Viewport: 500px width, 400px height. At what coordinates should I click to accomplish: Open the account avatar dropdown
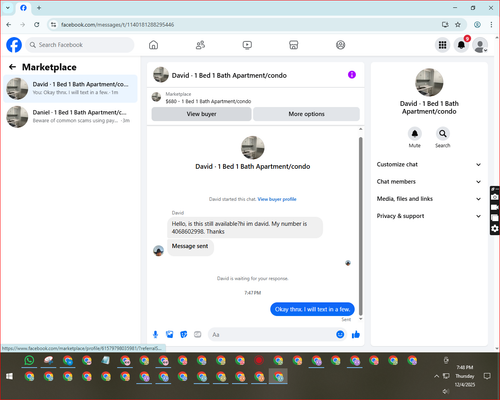480,45
